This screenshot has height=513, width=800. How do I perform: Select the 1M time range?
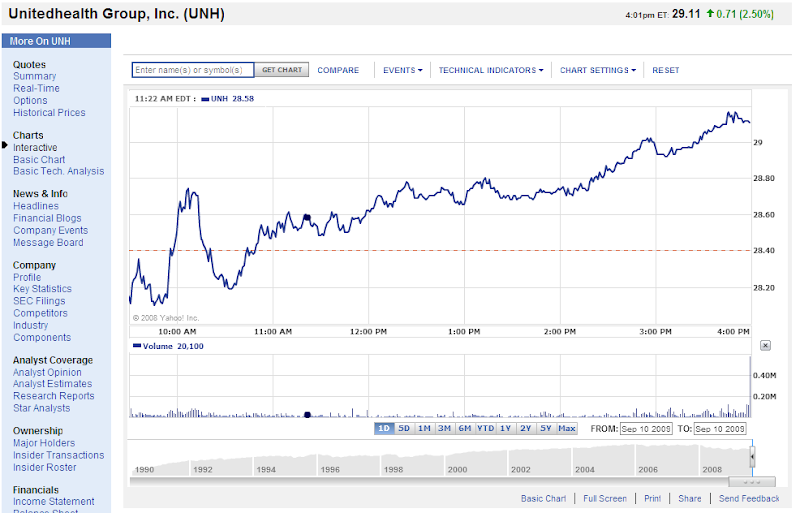[424, 428]
